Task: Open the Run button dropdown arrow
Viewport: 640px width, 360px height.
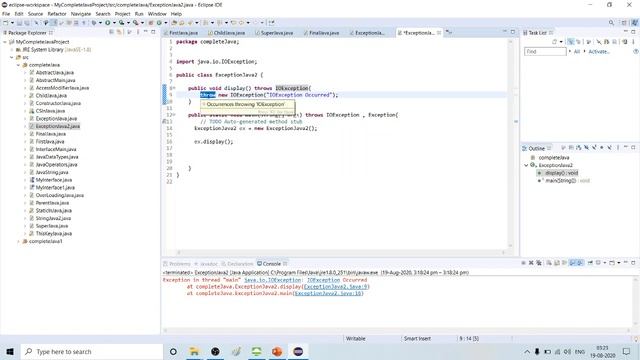Action: click(x=114, y=23)
